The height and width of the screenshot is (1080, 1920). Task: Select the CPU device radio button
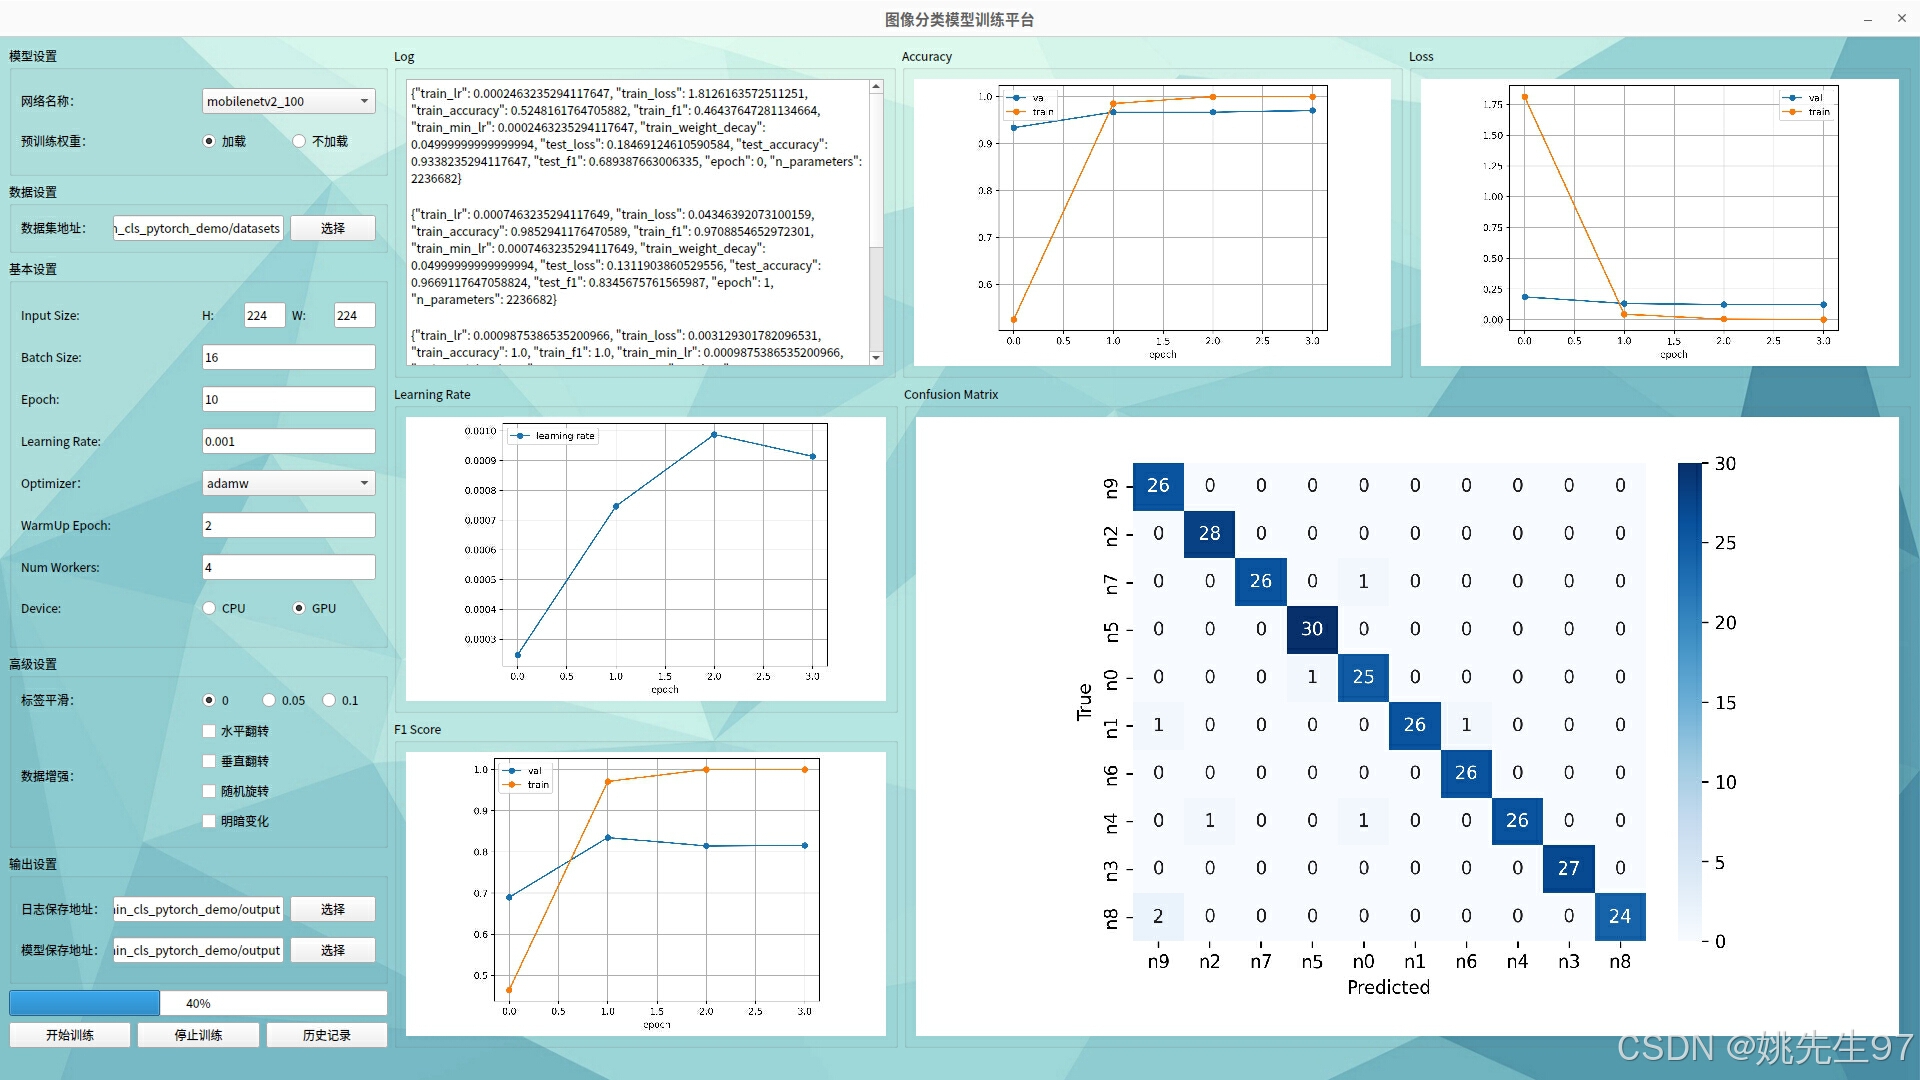tap(209, 608)
